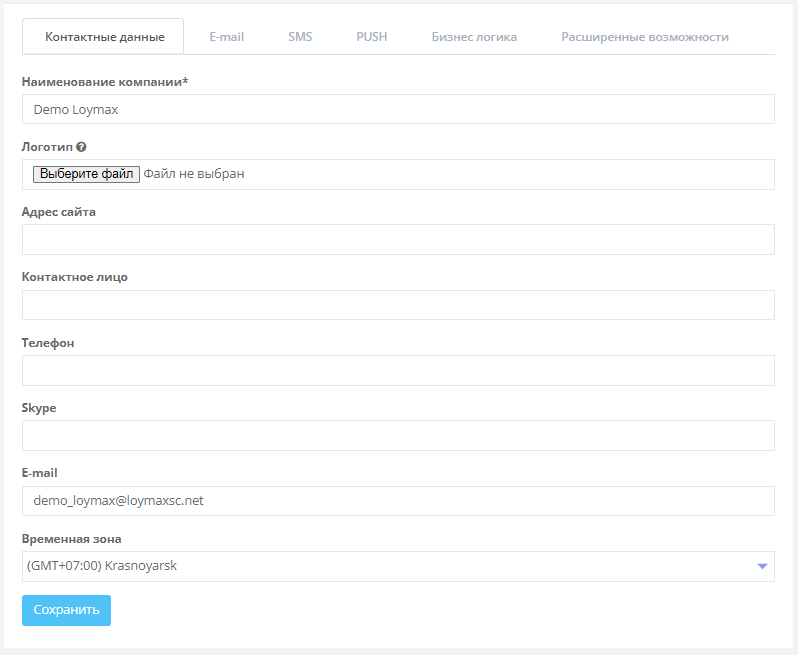
Task: Open the SMS tab
Action: pos(300,37)
